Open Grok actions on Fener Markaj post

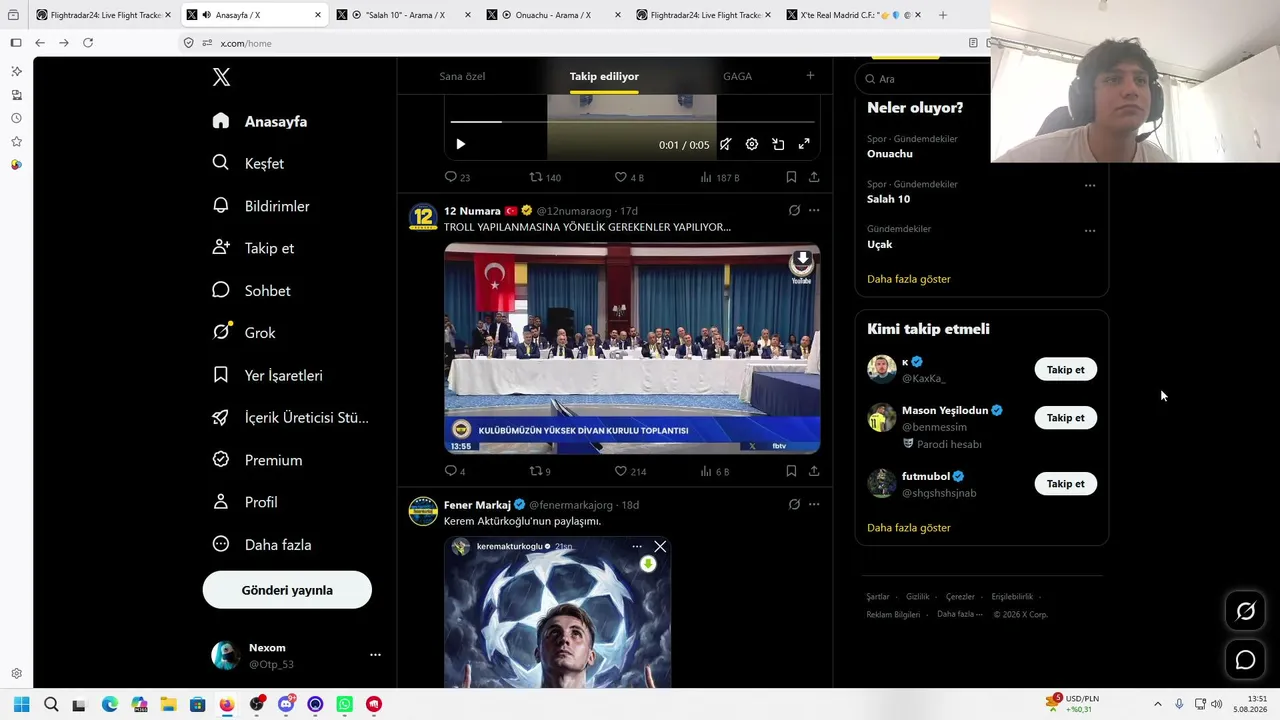tap(794, 504)
